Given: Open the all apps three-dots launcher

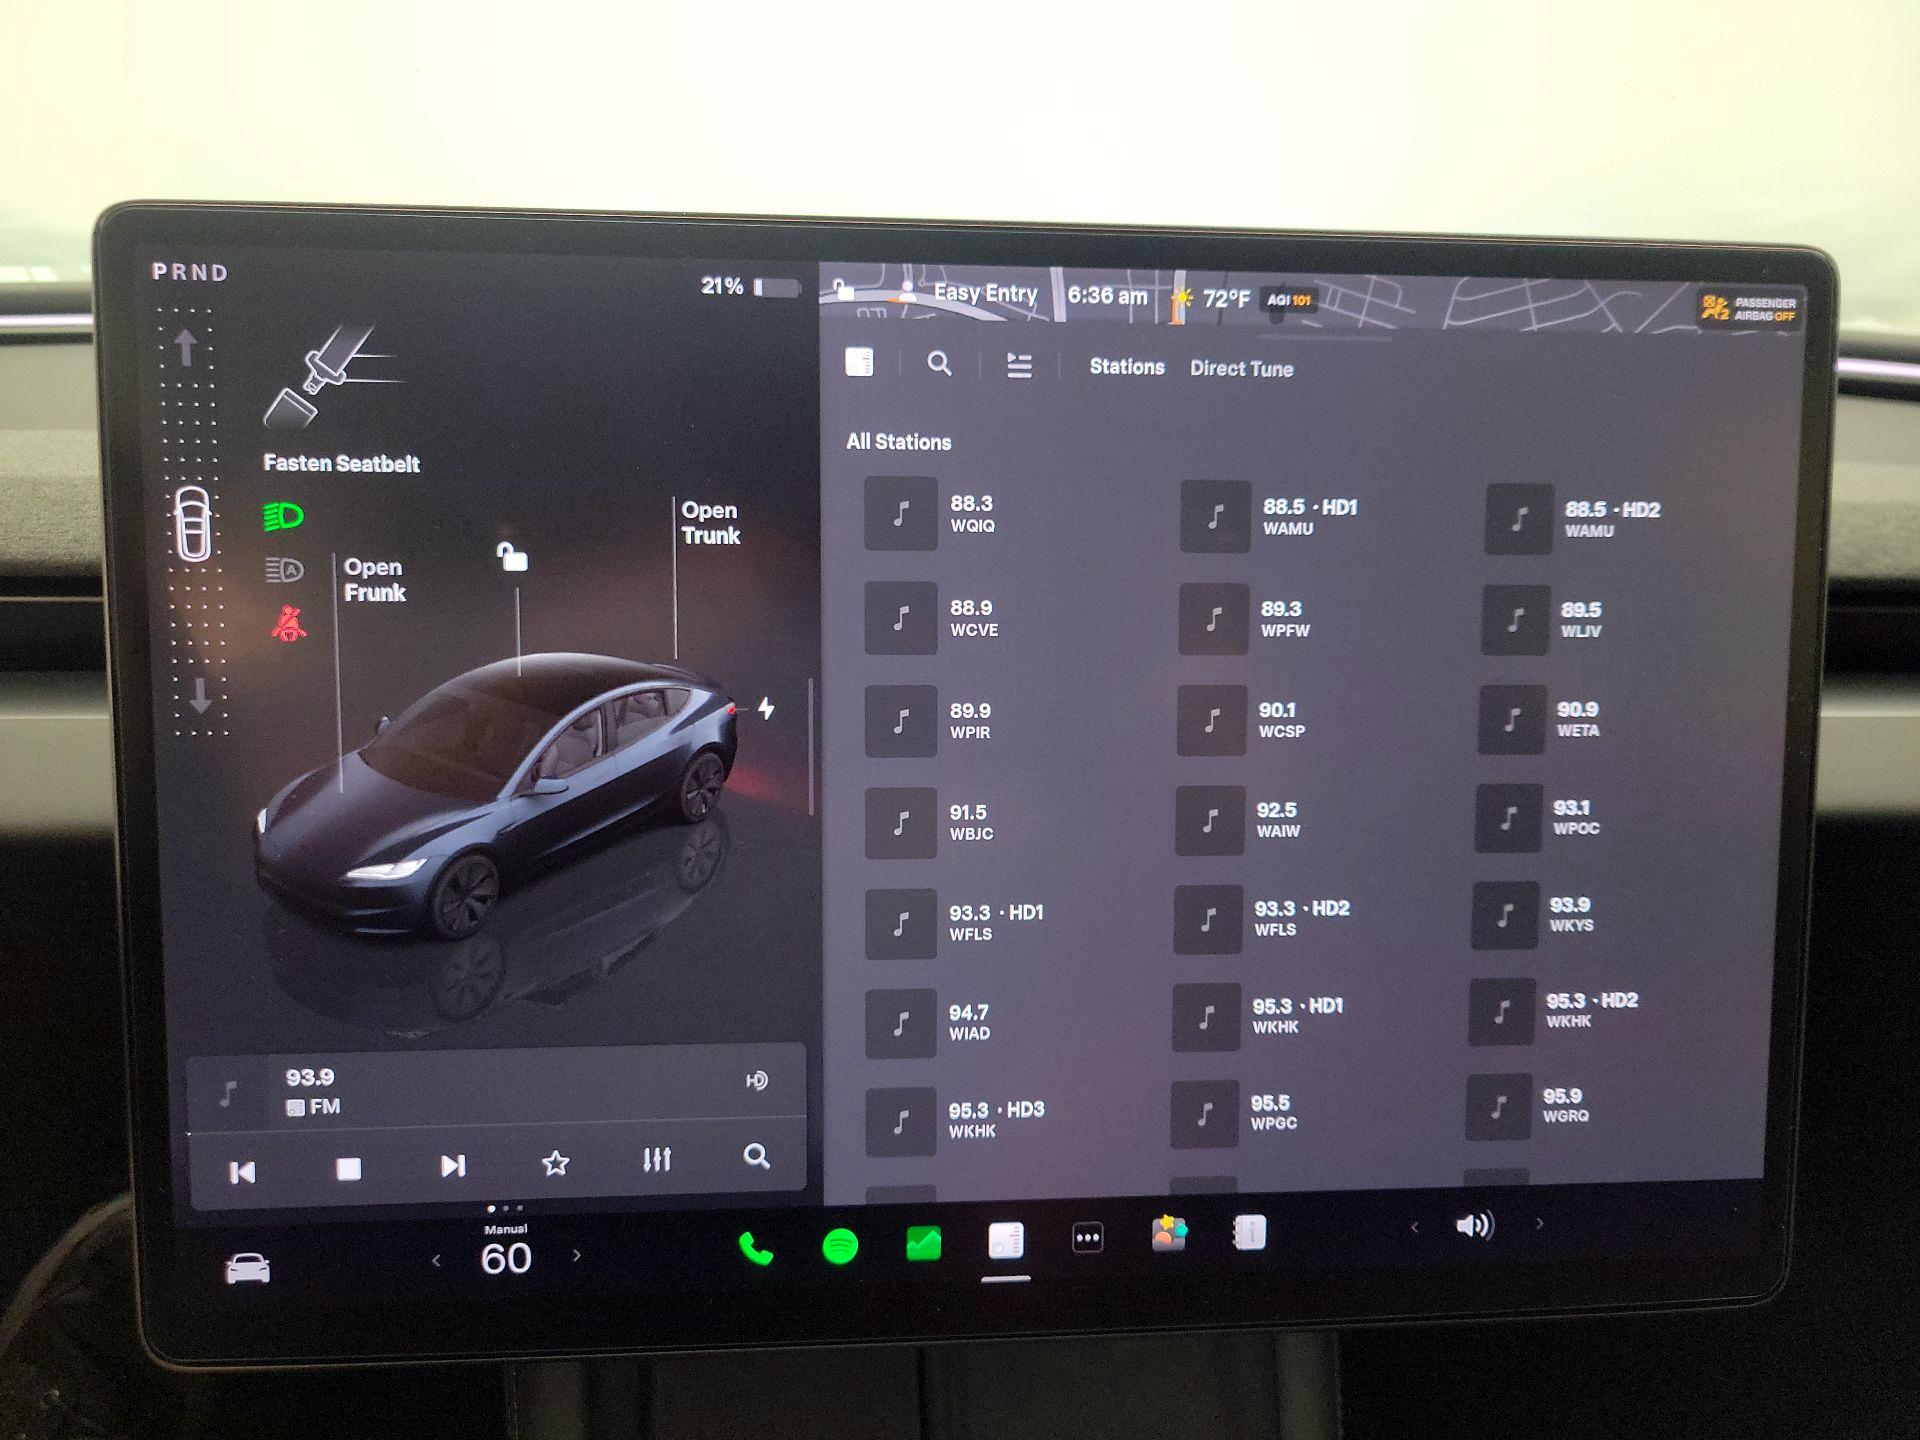Looking at the screenshot, I should pos(1087,1238).
